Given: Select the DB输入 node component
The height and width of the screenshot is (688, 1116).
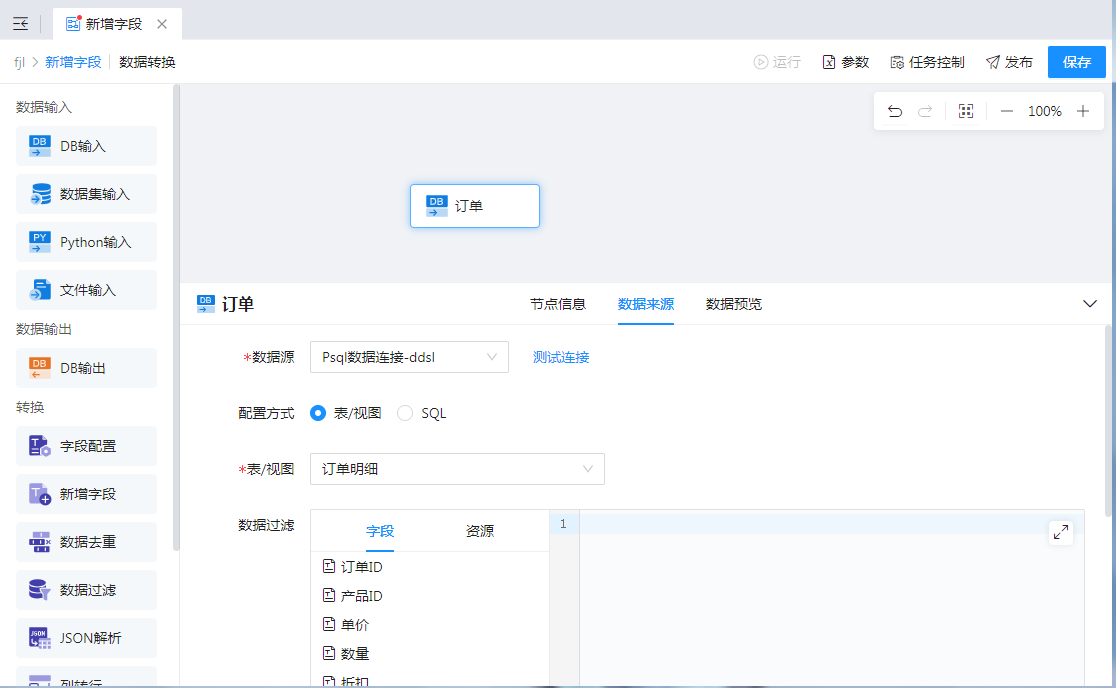Looking at the screenshot, I should 86,146.
